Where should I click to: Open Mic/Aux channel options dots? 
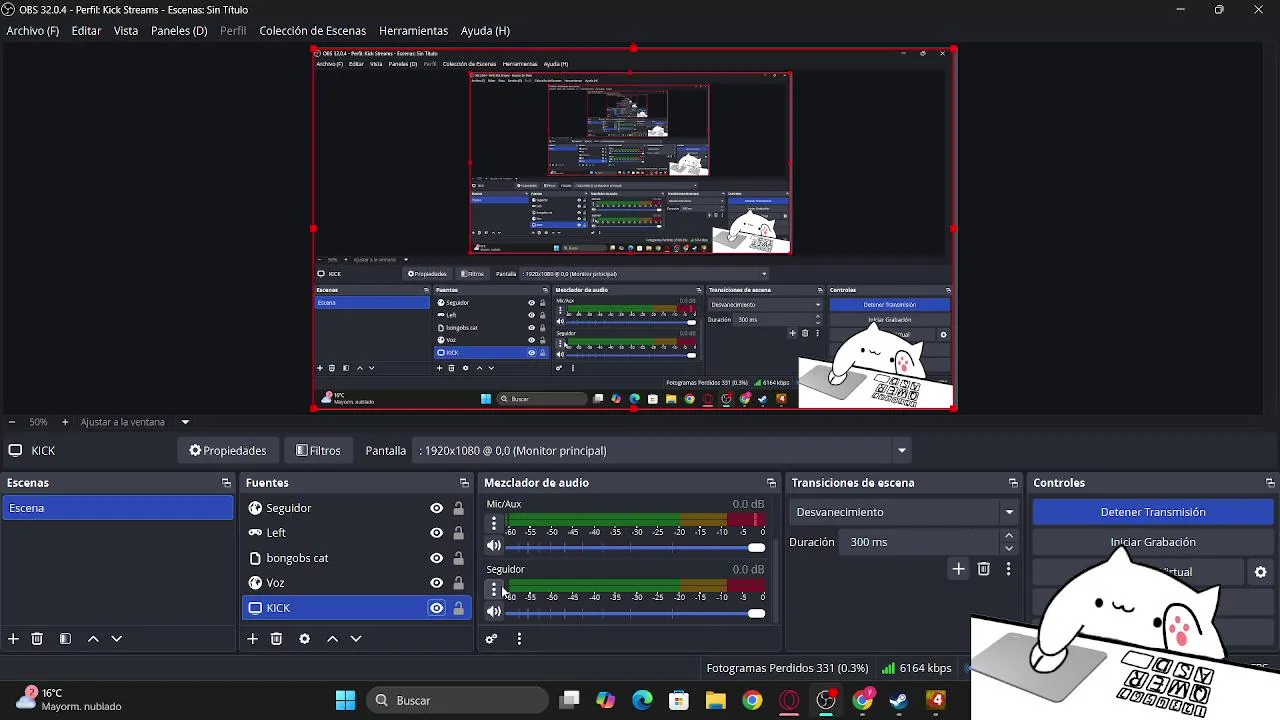tap(493, 523)
